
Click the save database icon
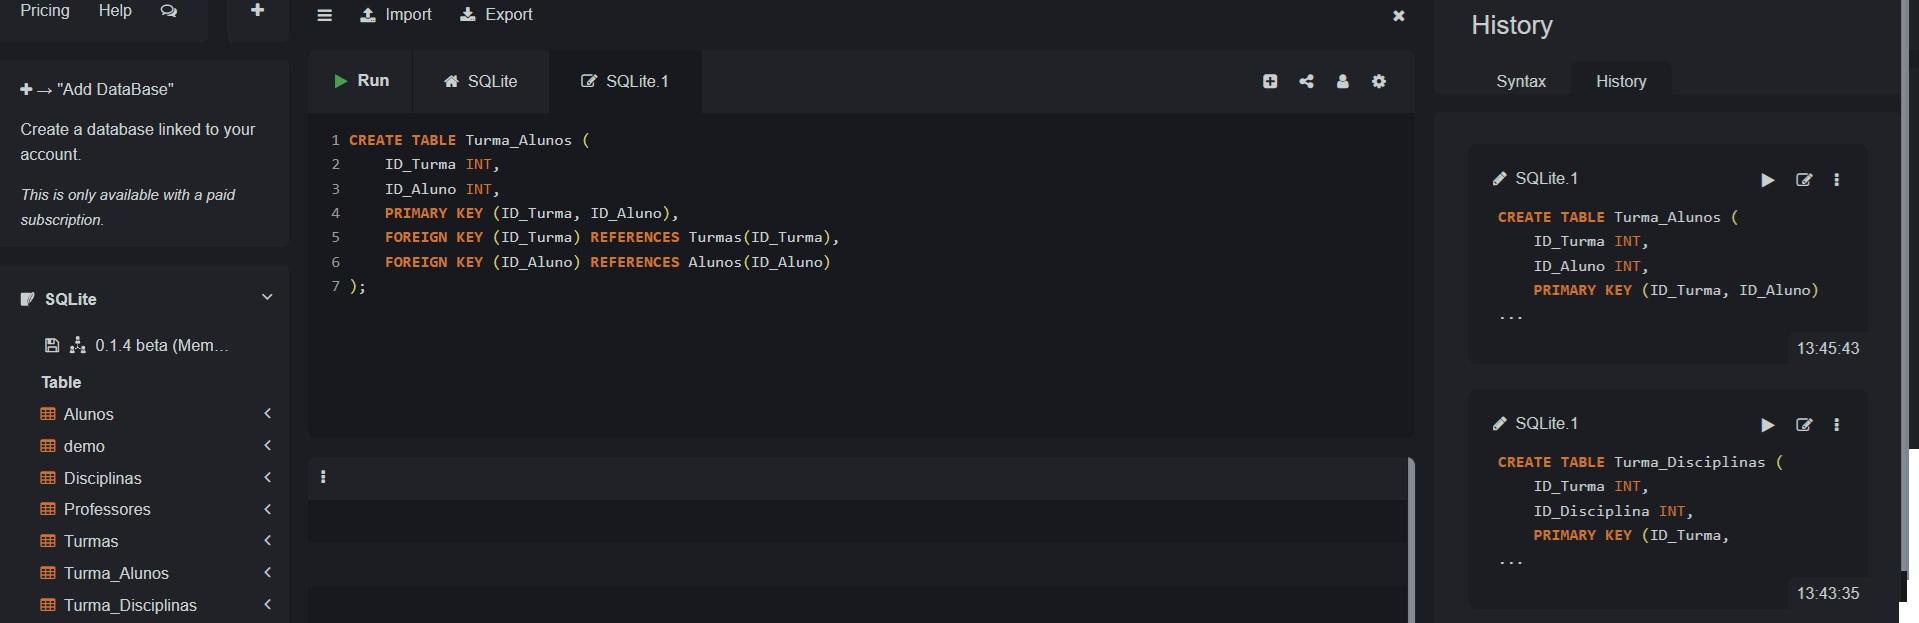52,345
